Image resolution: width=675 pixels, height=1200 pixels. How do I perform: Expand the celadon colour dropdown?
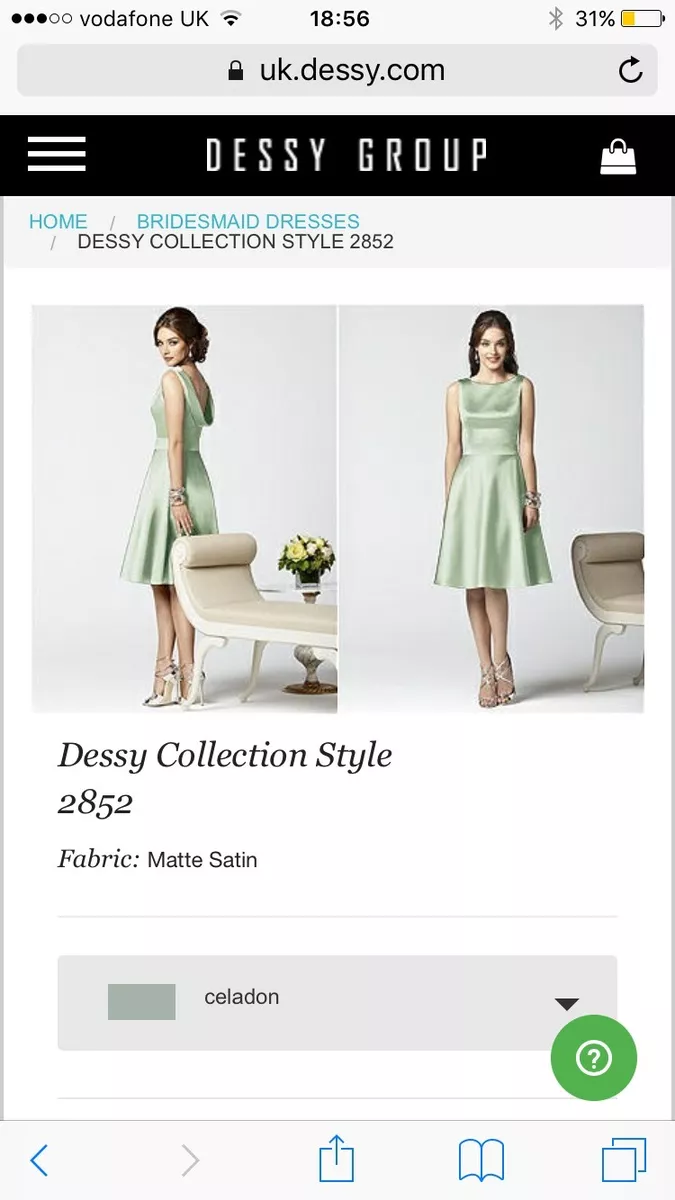click(x=337, y=1003)
